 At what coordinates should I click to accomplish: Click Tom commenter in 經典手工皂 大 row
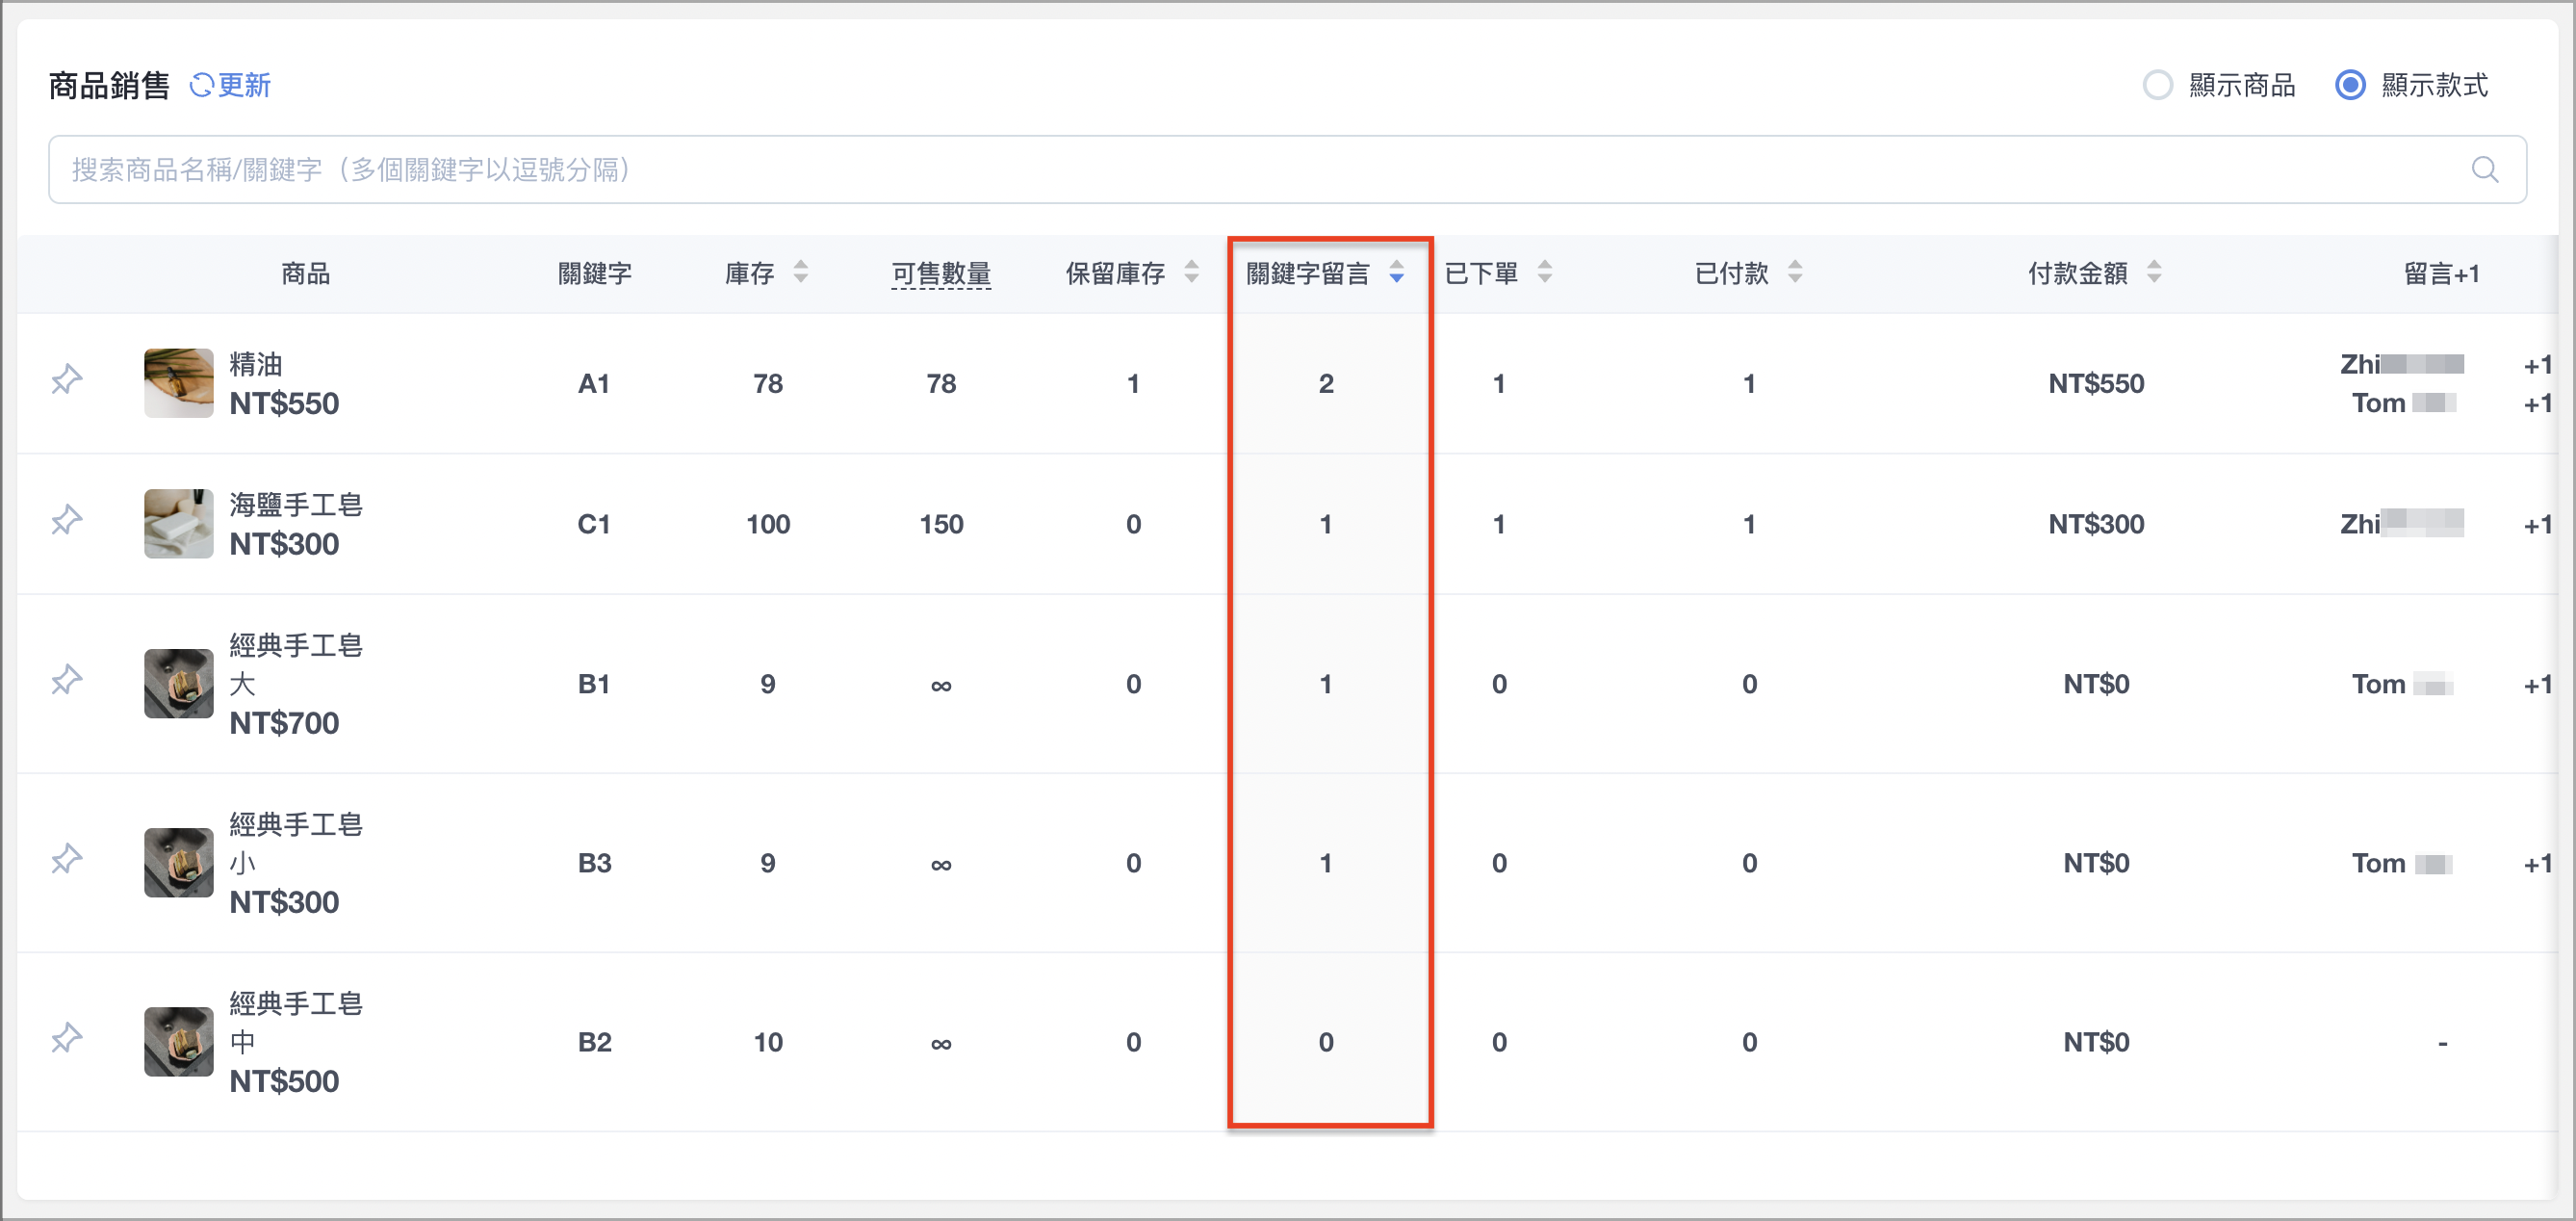point(2402,684)
